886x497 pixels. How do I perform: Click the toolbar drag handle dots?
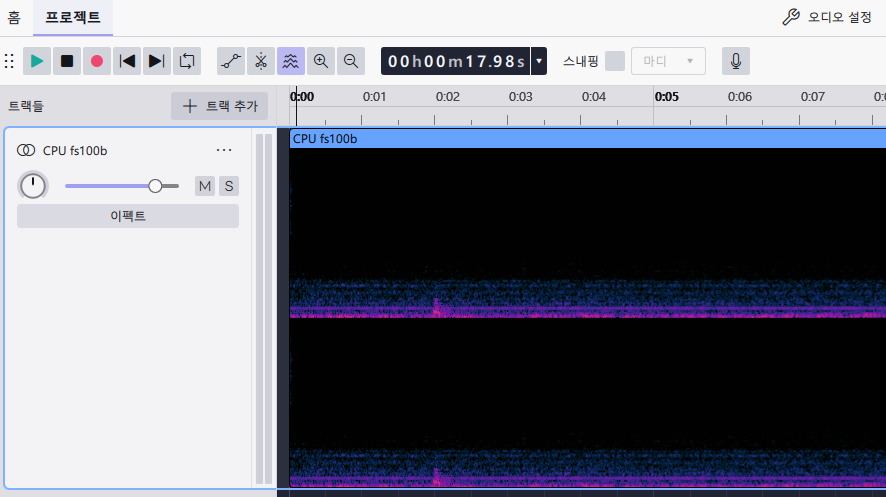point(9,61)
